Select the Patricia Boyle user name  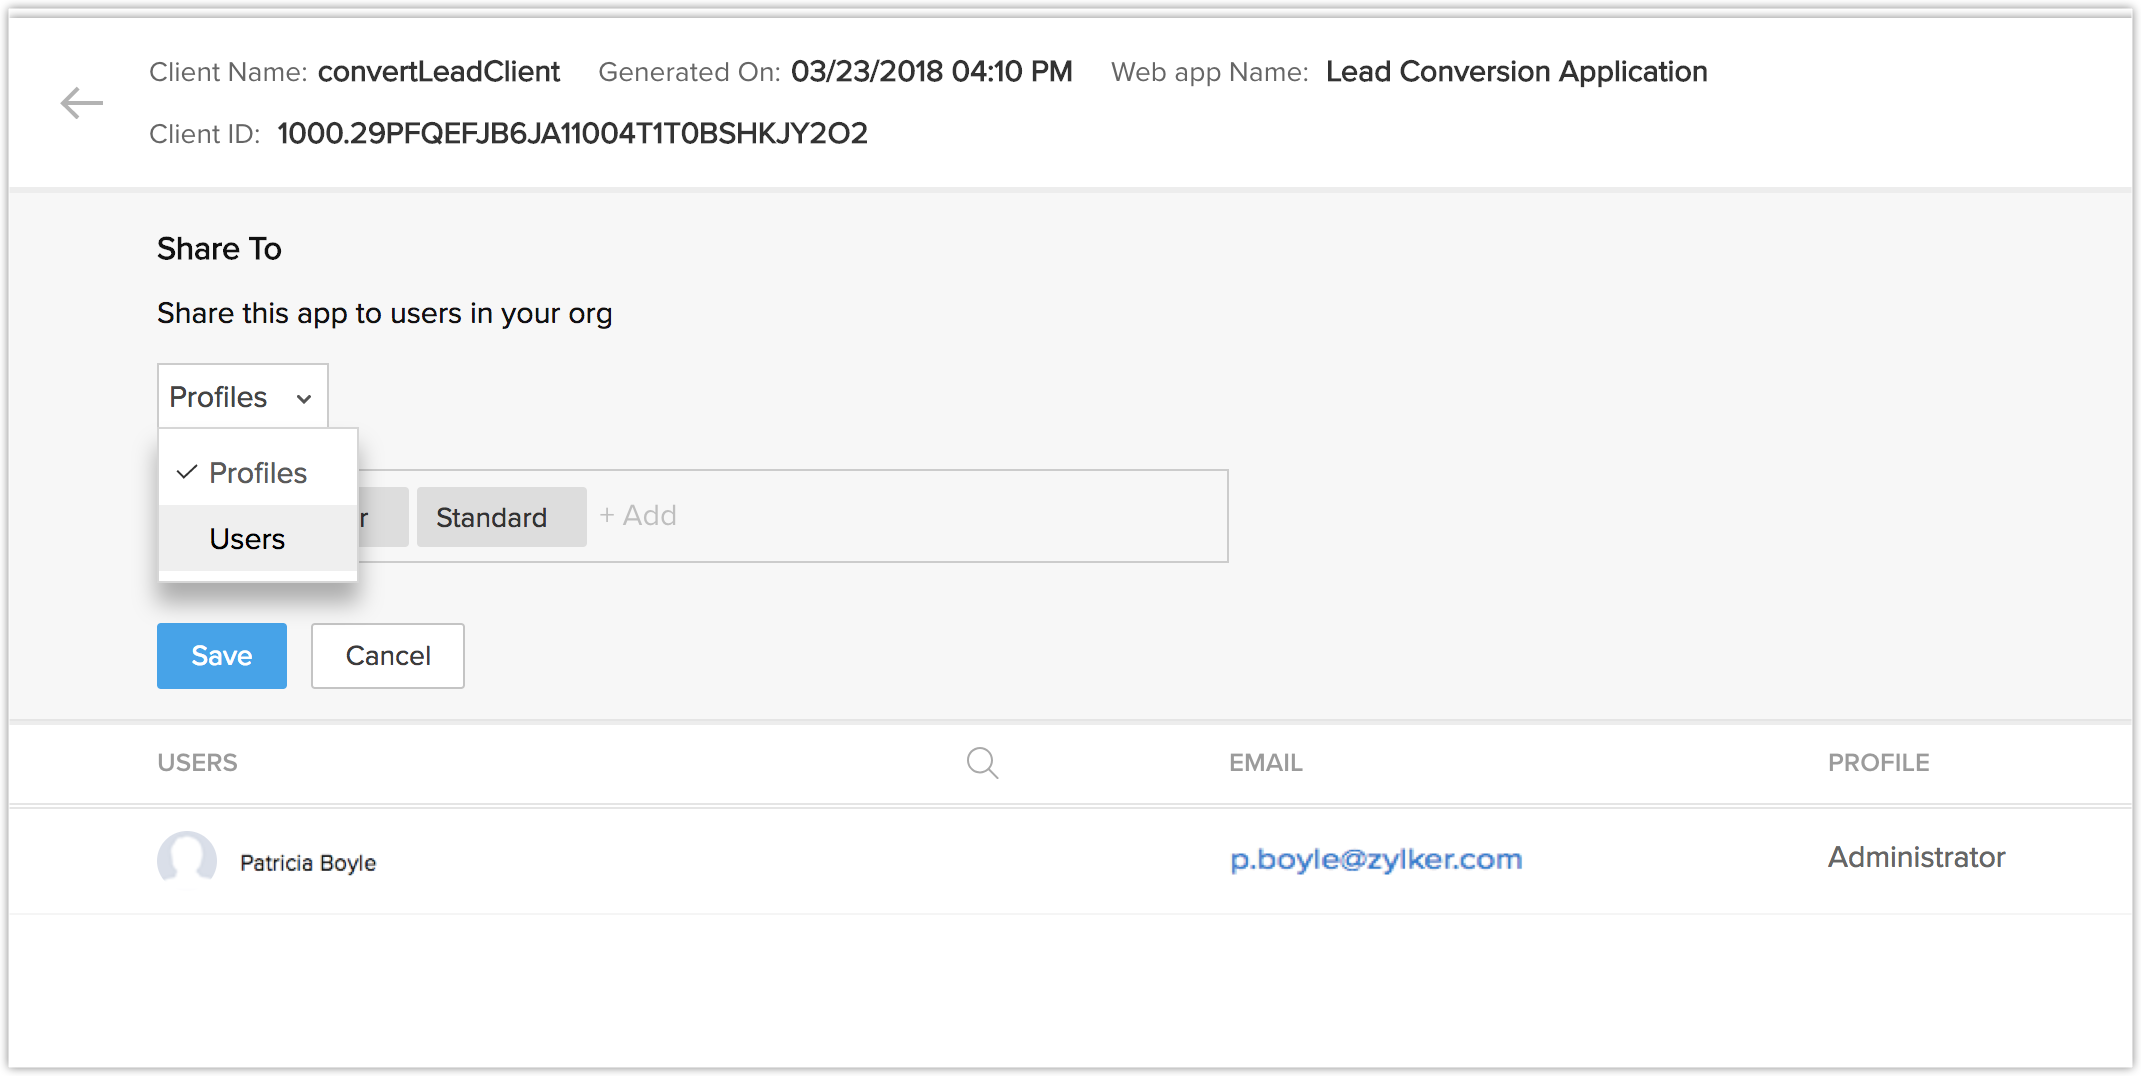tap(308, 863)
